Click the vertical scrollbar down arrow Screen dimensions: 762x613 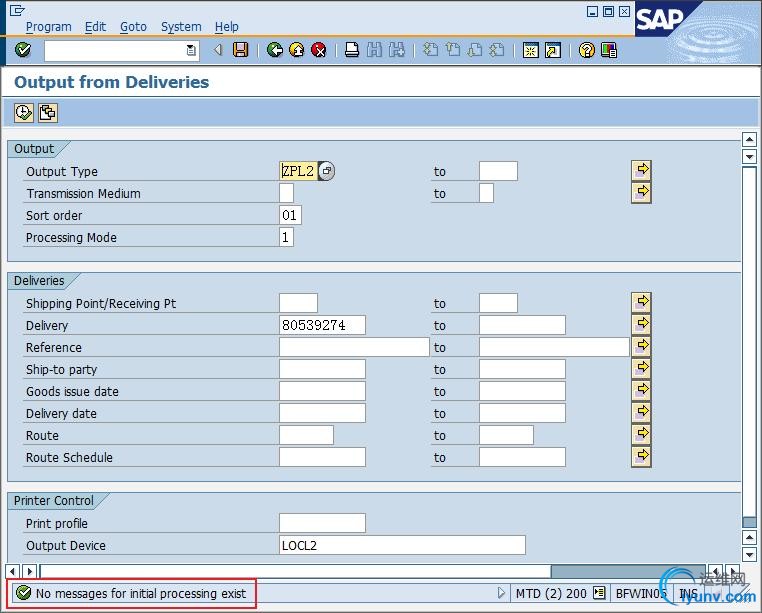click(749, 554)
